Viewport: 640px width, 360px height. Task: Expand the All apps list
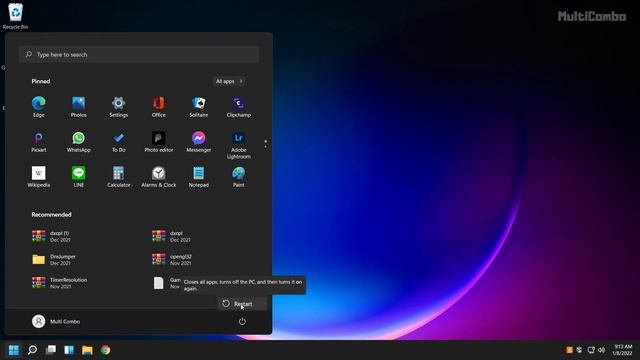coord(229,81)
